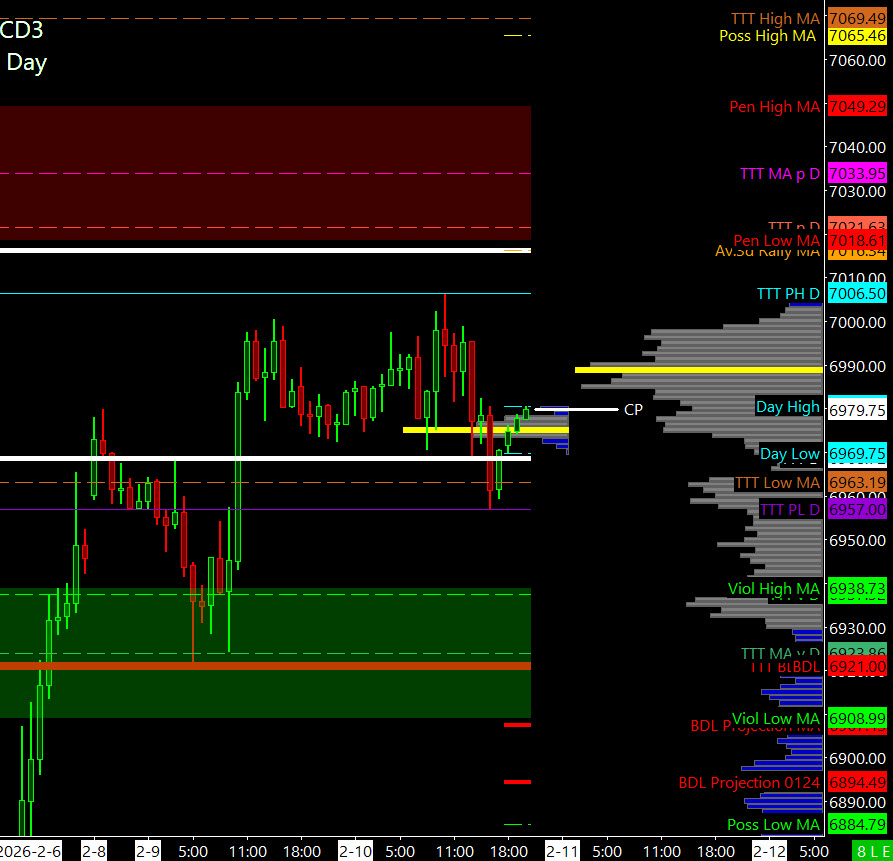This screenshot has width=893, height=861.
Task: Select the Pen High MA price tag 7049.29
Action: [x=857, y=106]
